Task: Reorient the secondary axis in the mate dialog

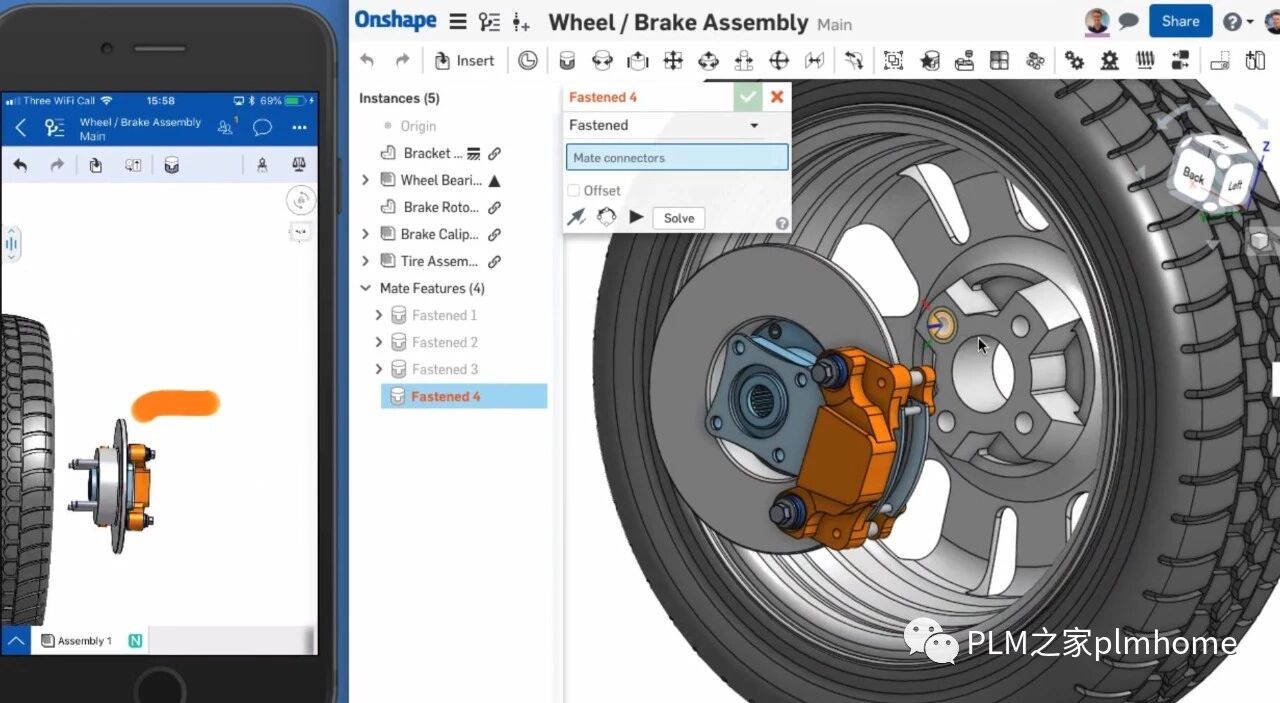Action: [606, 217]
